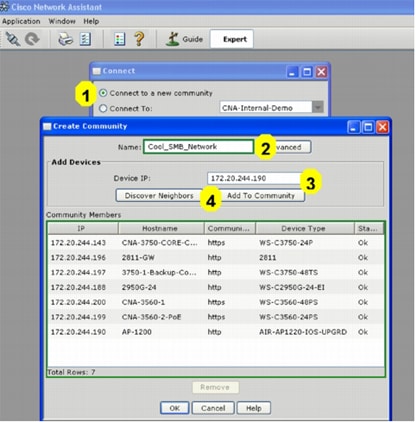This screenshot has width=416, height=422.
Task: Click the Discover Neighbors button
Action: 159,195
